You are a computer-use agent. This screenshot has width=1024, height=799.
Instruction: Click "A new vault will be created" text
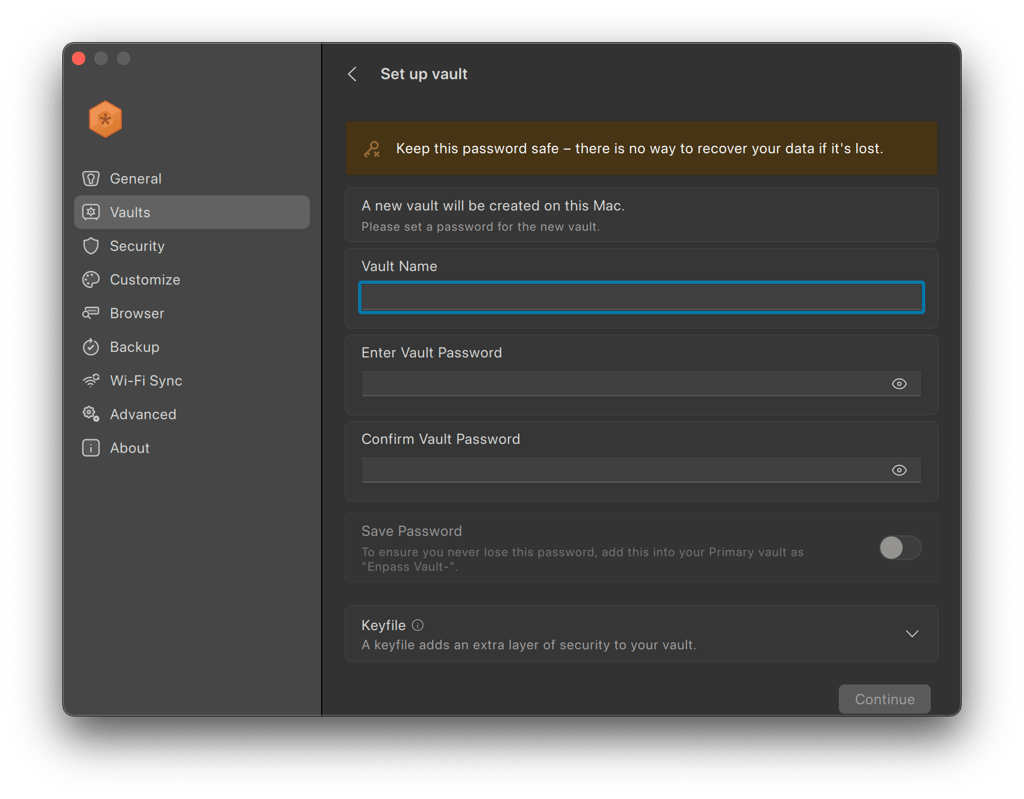pos(493,206)
